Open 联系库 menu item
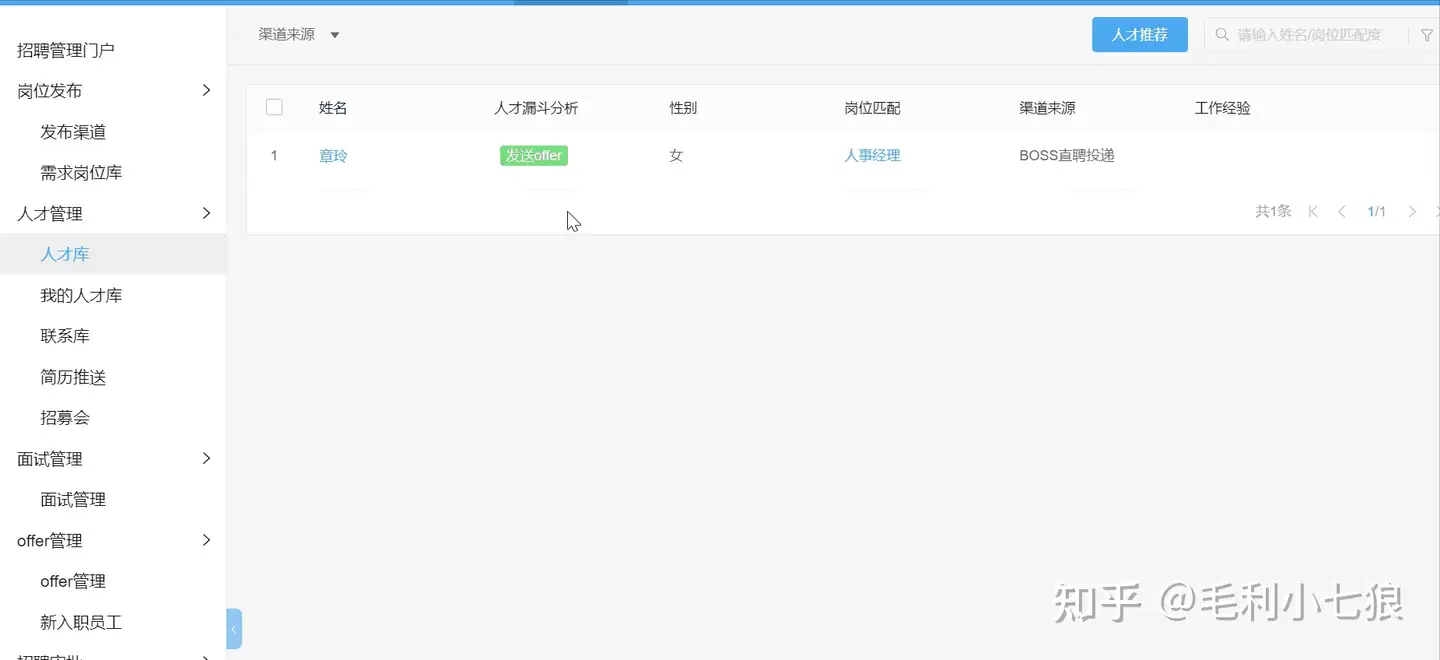 pyautogui.click(x=65, y=336)
